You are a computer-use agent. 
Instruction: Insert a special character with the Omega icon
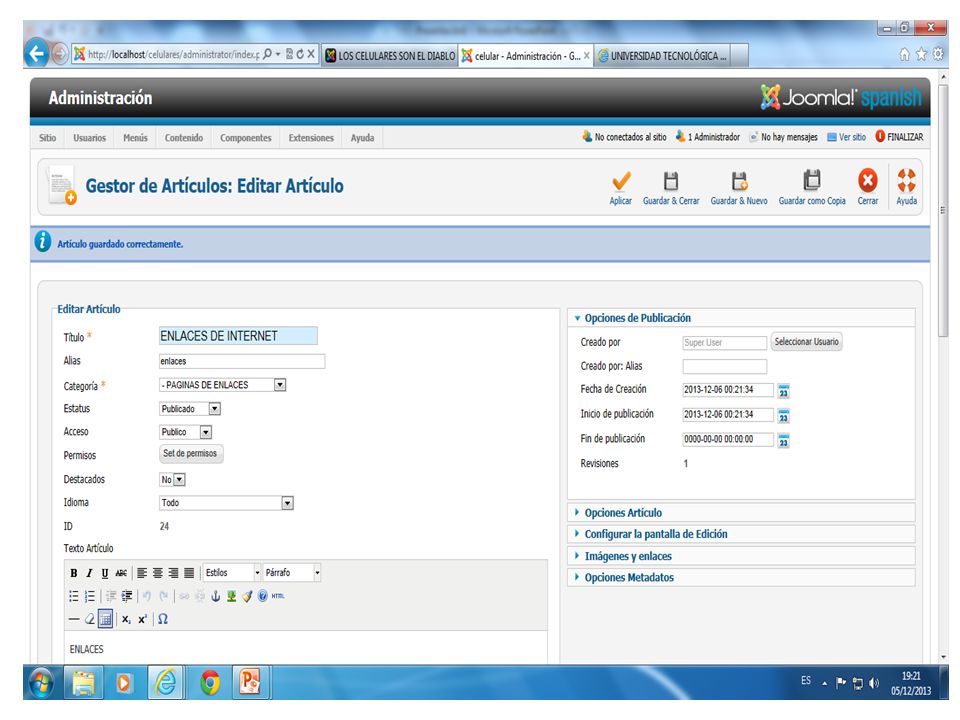coord(162,620)
